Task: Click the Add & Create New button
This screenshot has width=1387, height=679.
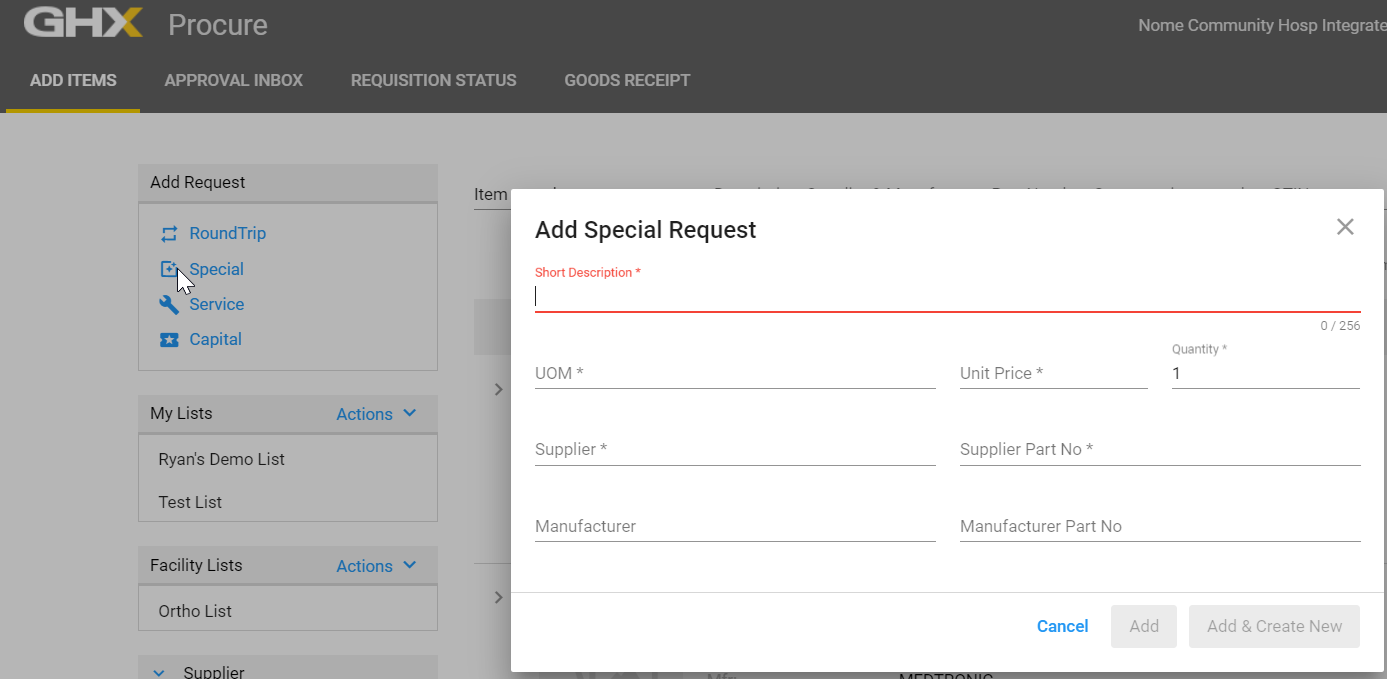Action: coord(1274,626)
